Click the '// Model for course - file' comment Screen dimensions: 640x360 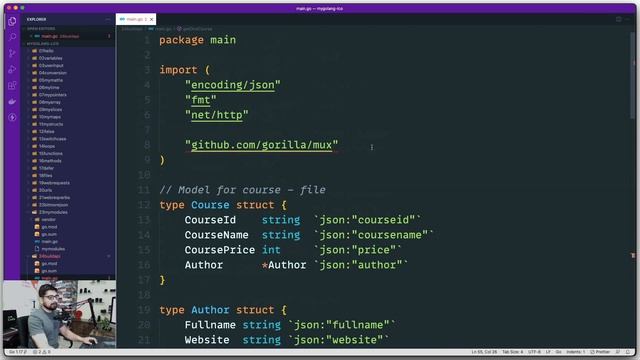pos(242,190)
